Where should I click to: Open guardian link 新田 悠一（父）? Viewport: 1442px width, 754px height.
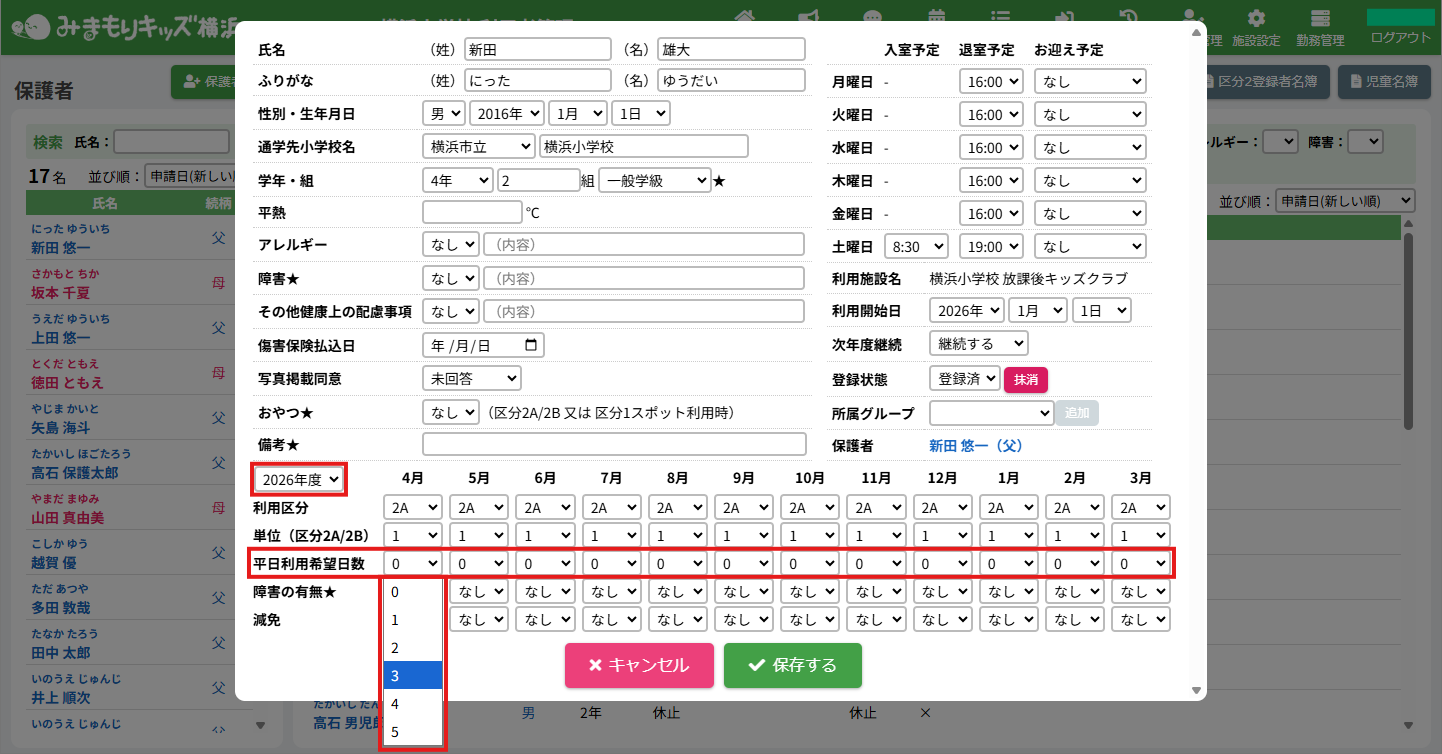(x=976, y=445)
